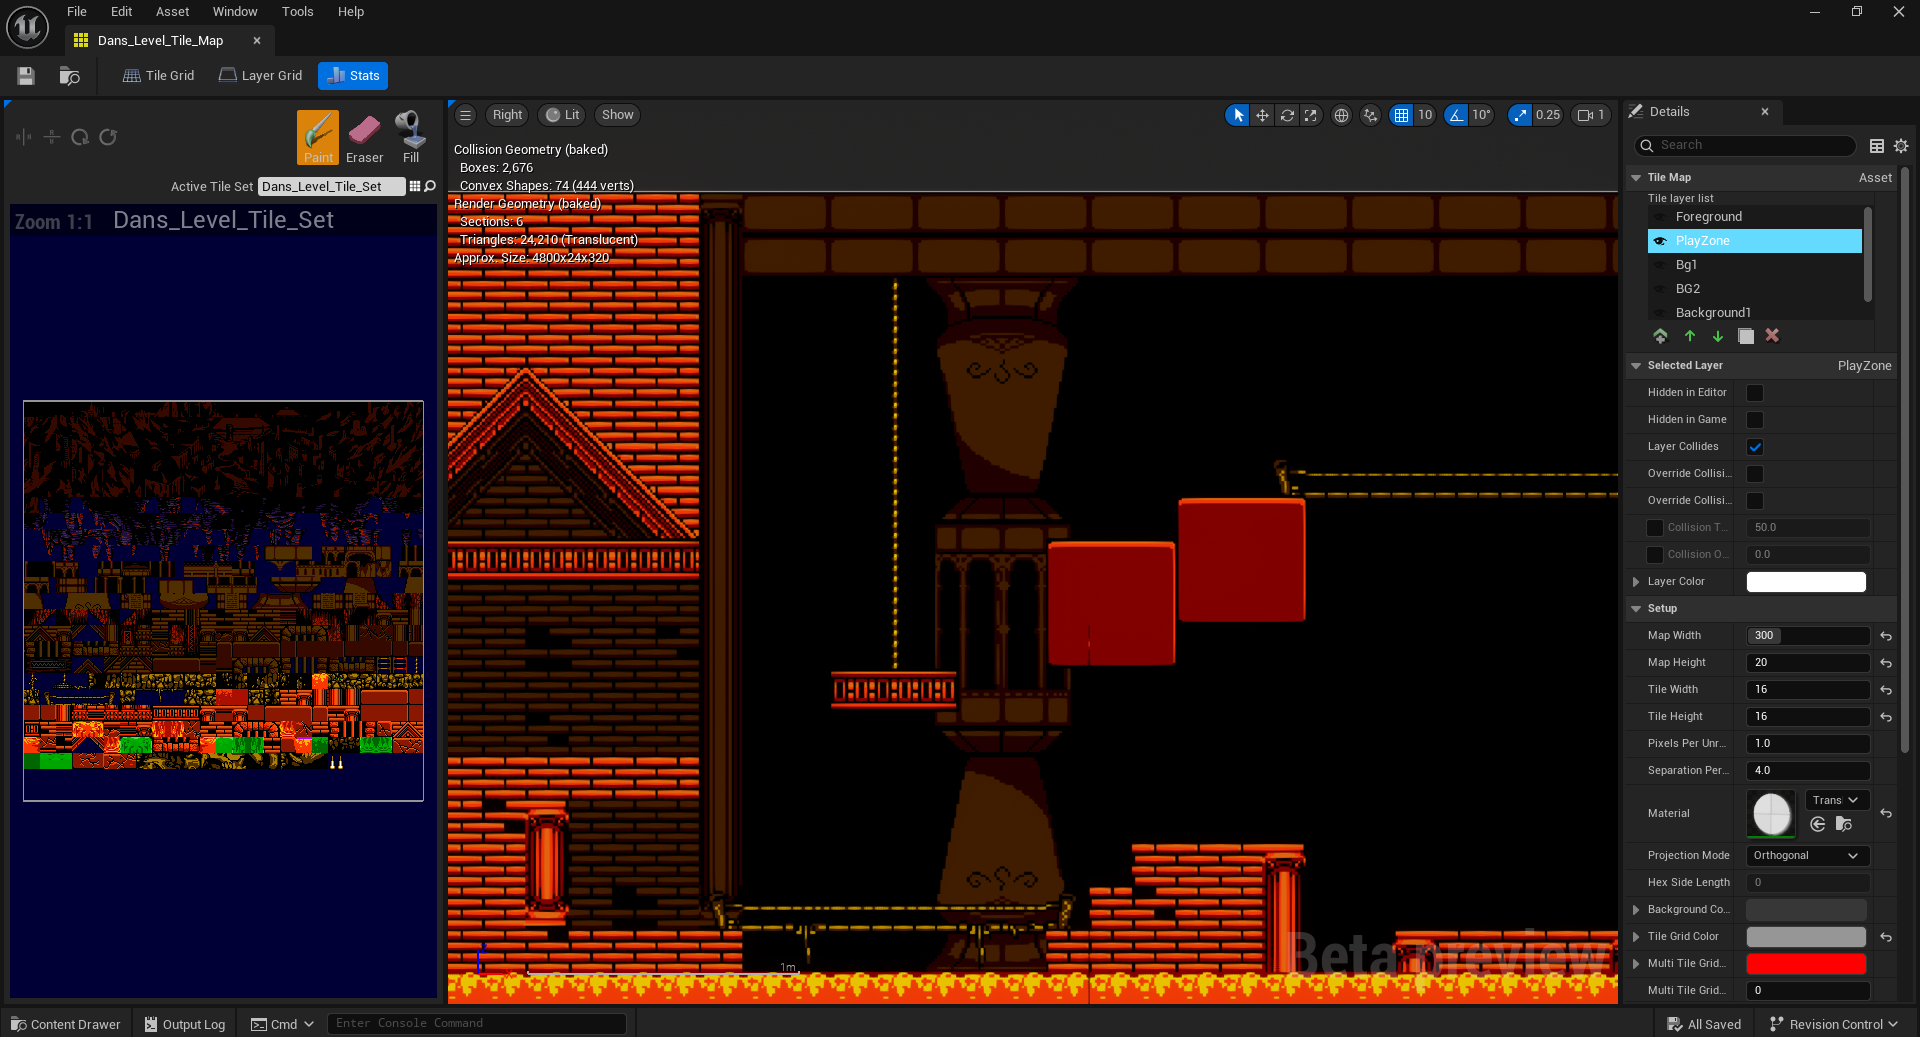Activate the translate gizmo tool
1920x1037 pixels.
1262,115
